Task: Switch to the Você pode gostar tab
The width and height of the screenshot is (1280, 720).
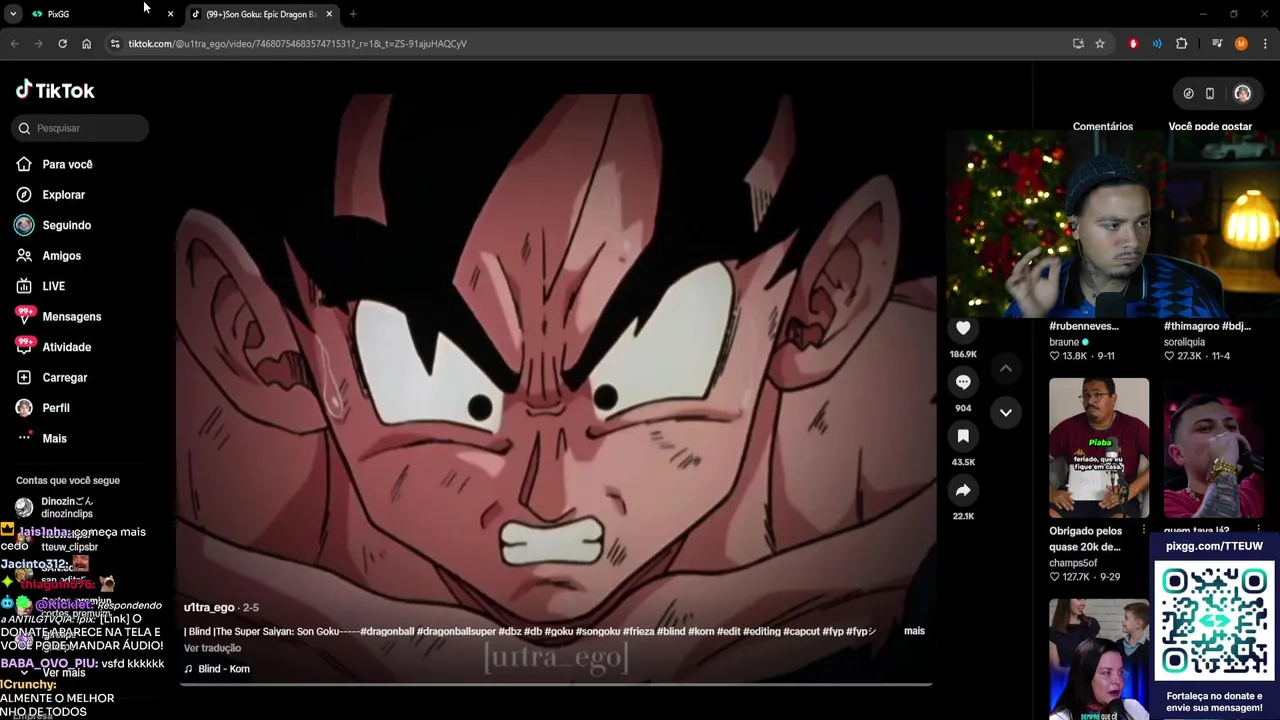Action: 1210,126
